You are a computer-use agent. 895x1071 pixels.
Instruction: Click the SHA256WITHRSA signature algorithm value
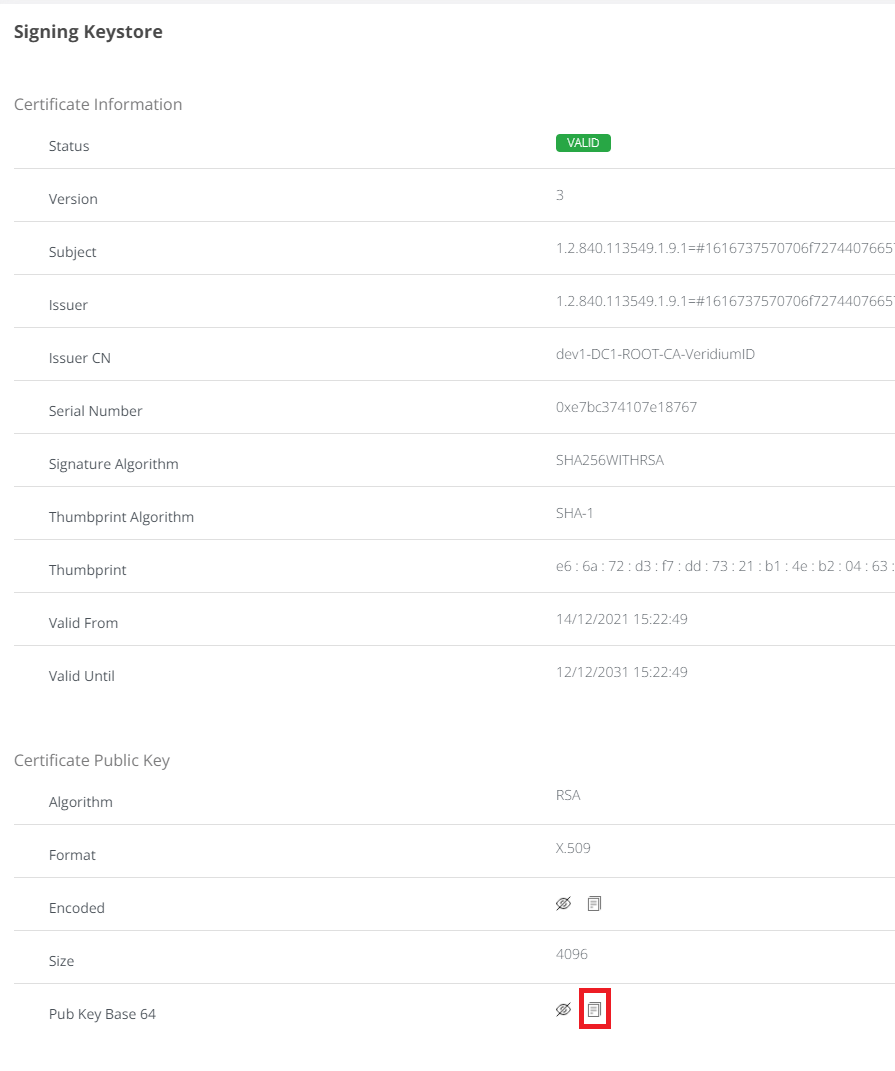click(x=610, y=460)
